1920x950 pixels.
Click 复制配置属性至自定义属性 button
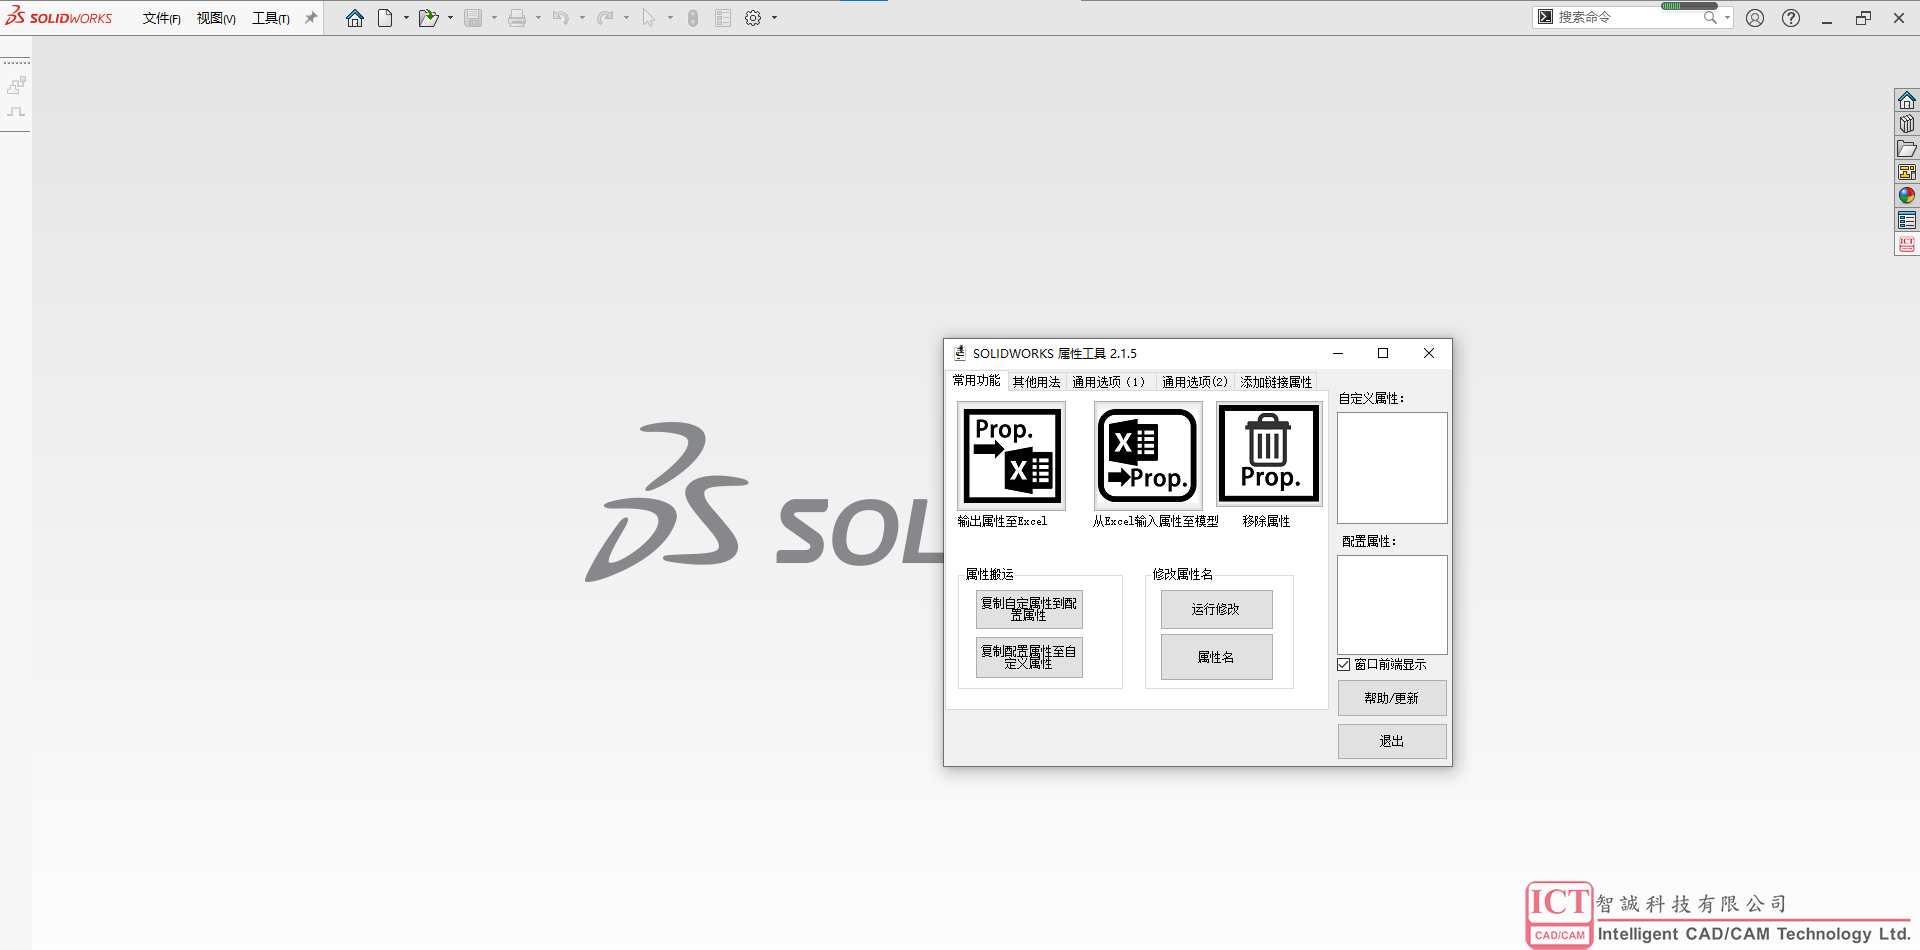(x=1029, y=657)
